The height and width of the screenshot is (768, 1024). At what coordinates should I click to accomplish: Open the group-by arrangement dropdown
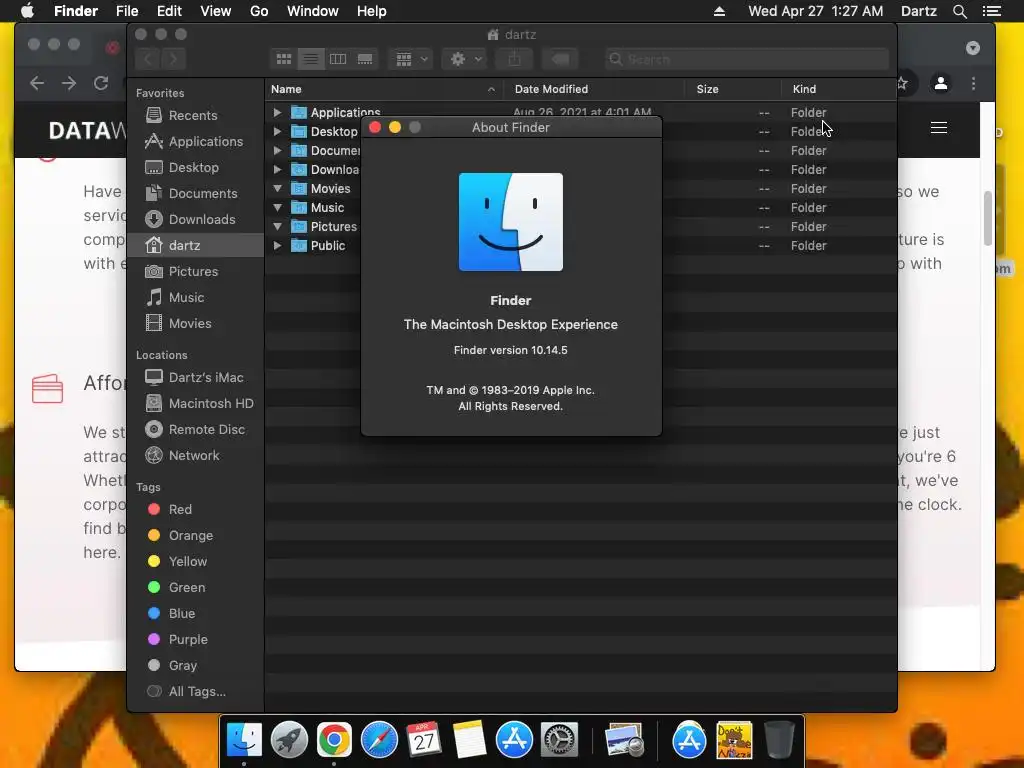tap(411, 59)
